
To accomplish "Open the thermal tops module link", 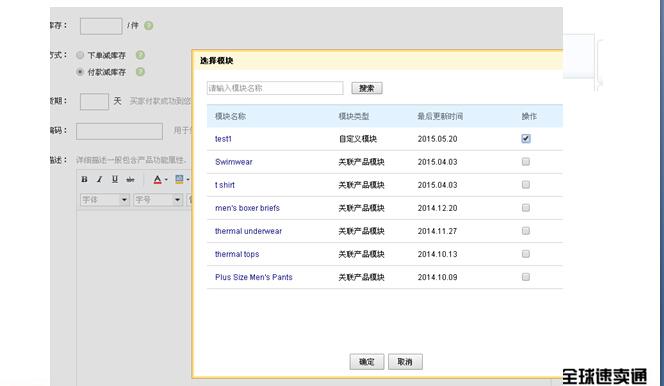I will tap(237, 254).
